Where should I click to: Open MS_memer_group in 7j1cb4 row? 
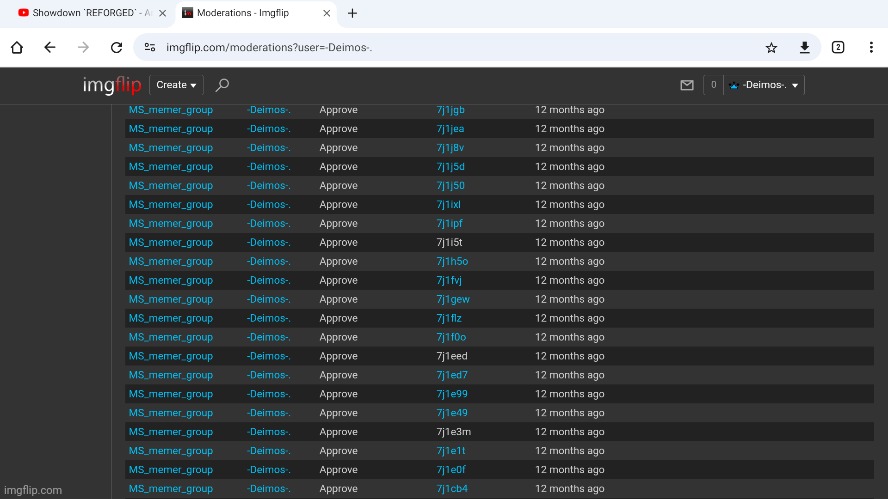coord(171,489)
